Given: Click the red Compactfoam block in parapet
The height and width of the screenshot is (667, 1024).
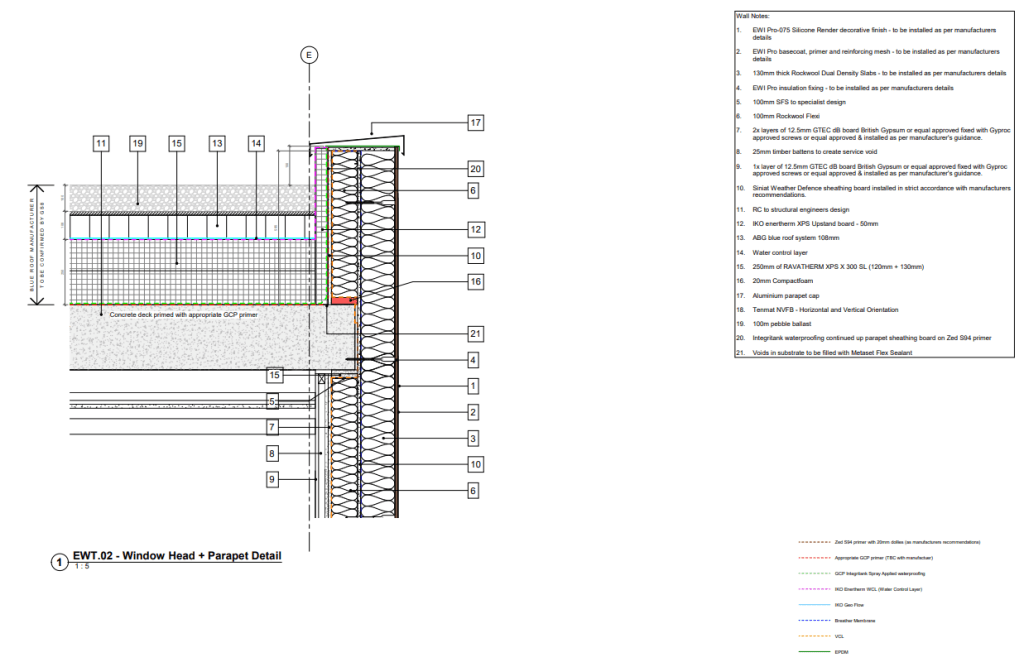Looking at the screenshot, I should point(342,300).
